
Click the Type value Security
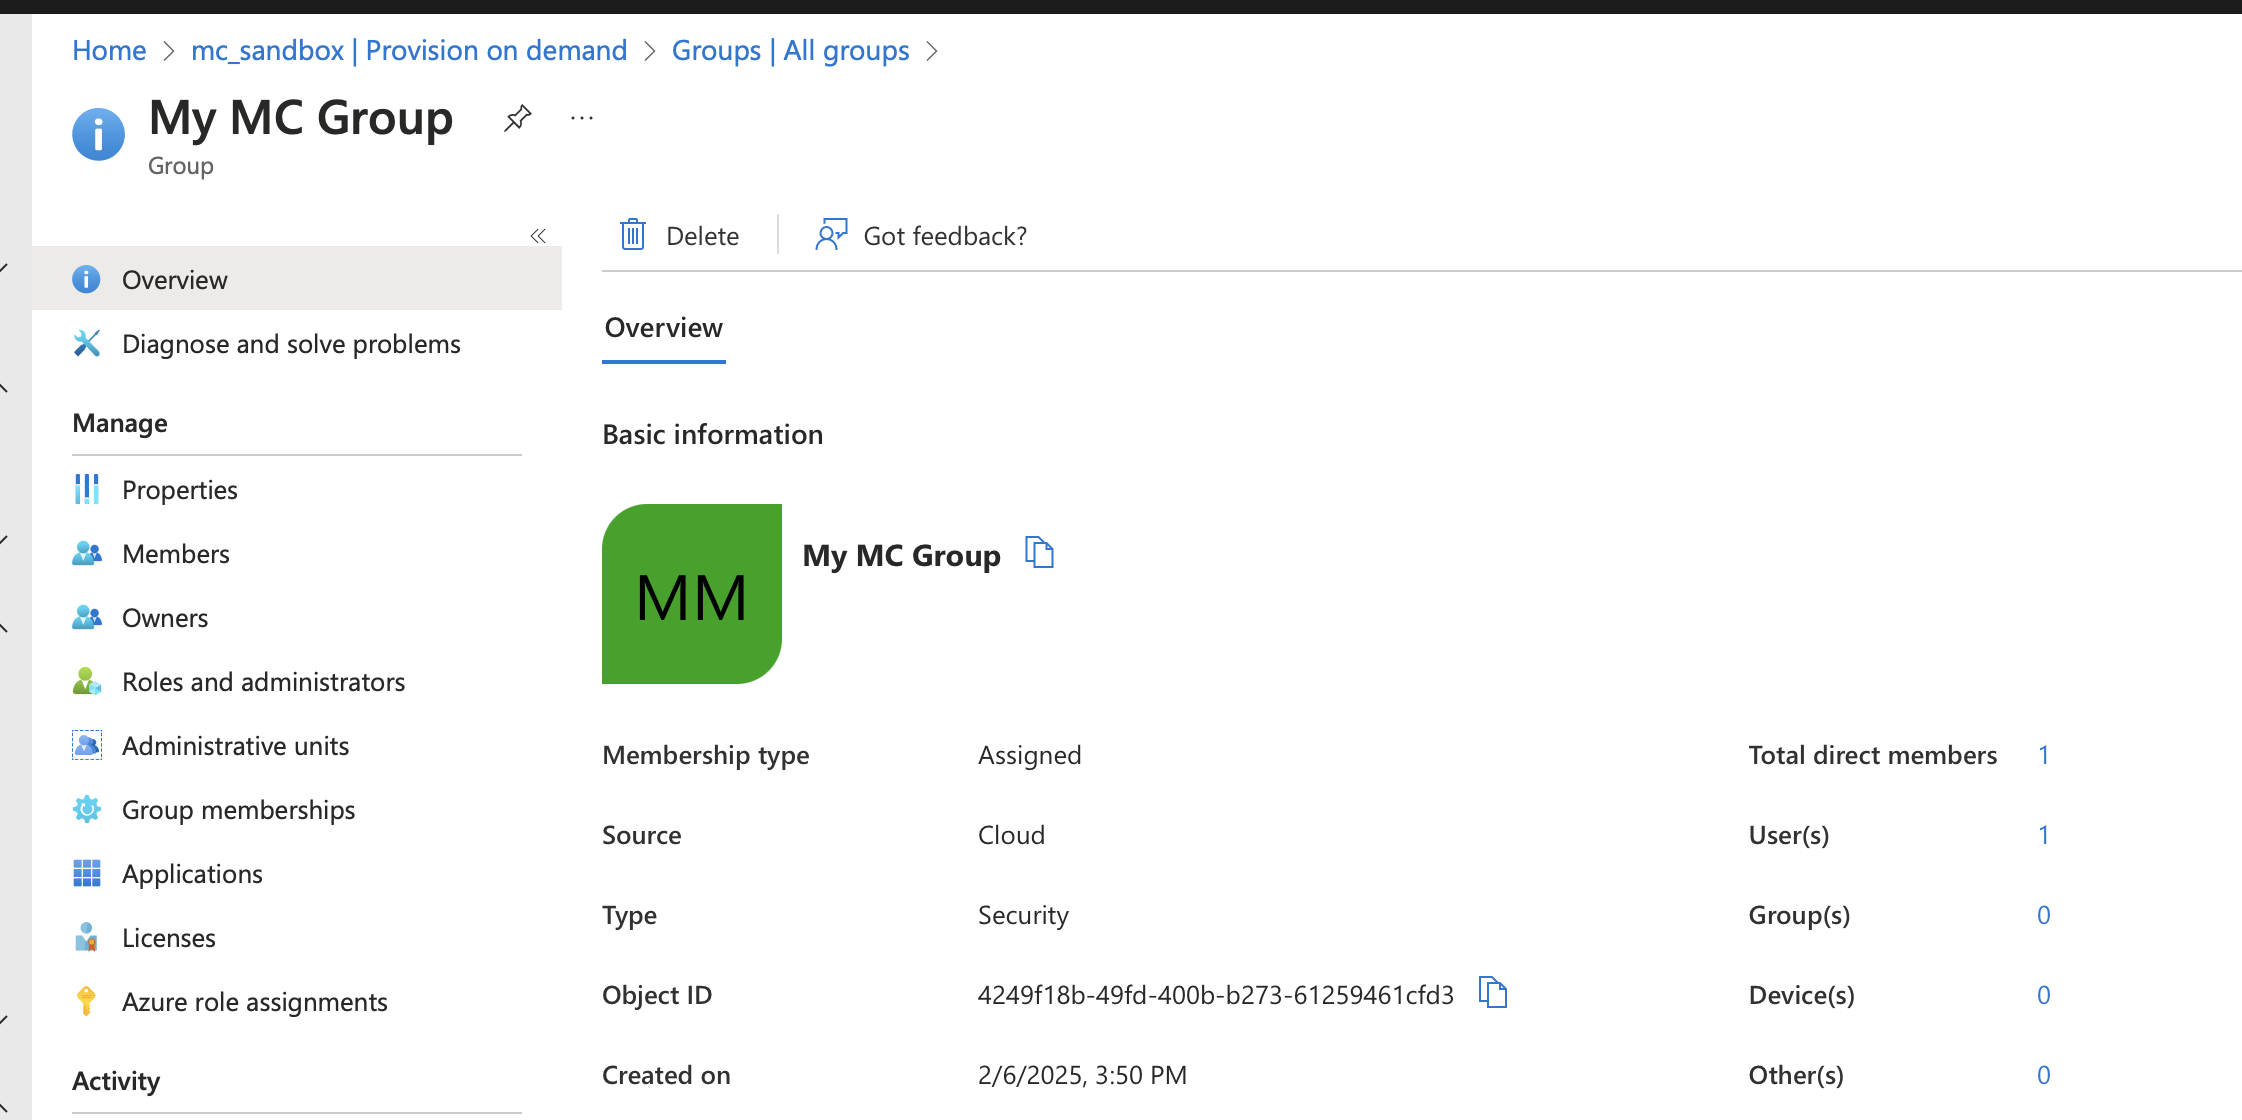click(1023, 915)
